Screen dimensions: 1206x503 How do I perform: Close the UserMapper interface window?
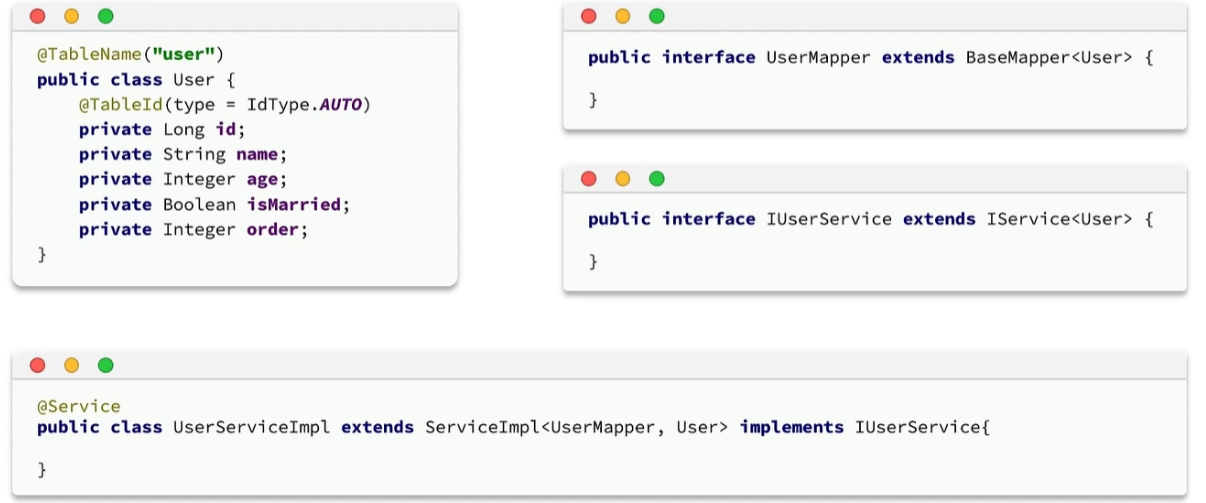[x=589, y=16]
